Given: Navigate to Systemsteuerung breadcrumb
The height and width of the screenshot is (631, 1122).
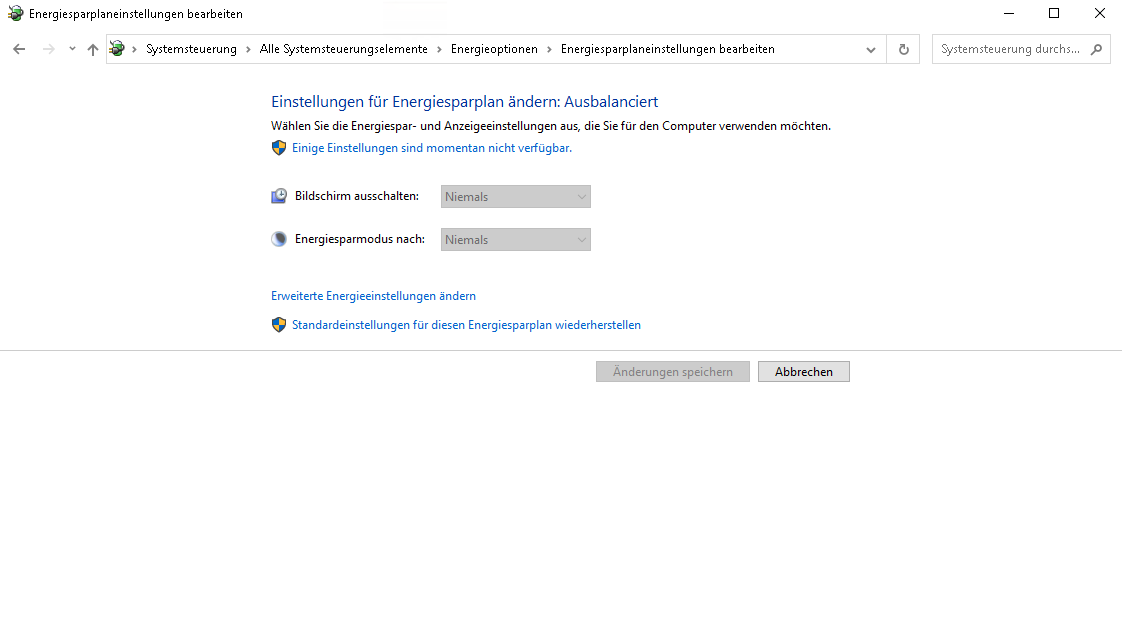Looking at the screenshot, I should [191, 49].
